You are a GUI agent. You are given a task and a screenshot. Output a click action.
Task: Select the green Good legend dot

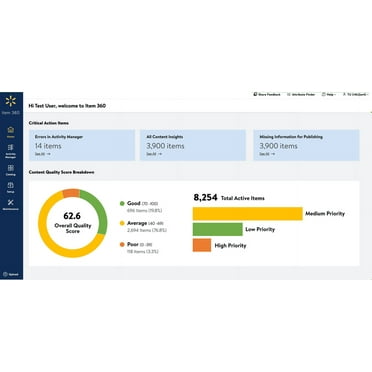coord(122,203)
